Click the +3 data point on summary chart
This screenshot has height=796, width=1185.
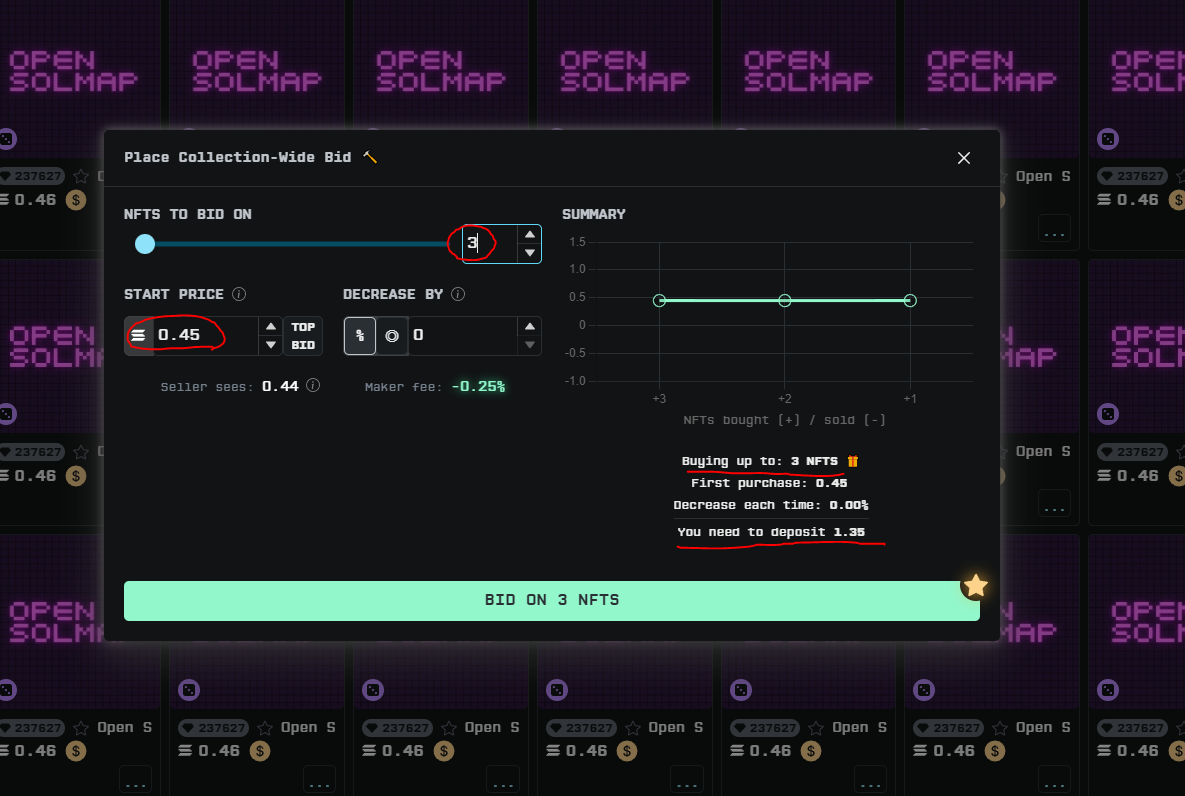click(659, 301)
